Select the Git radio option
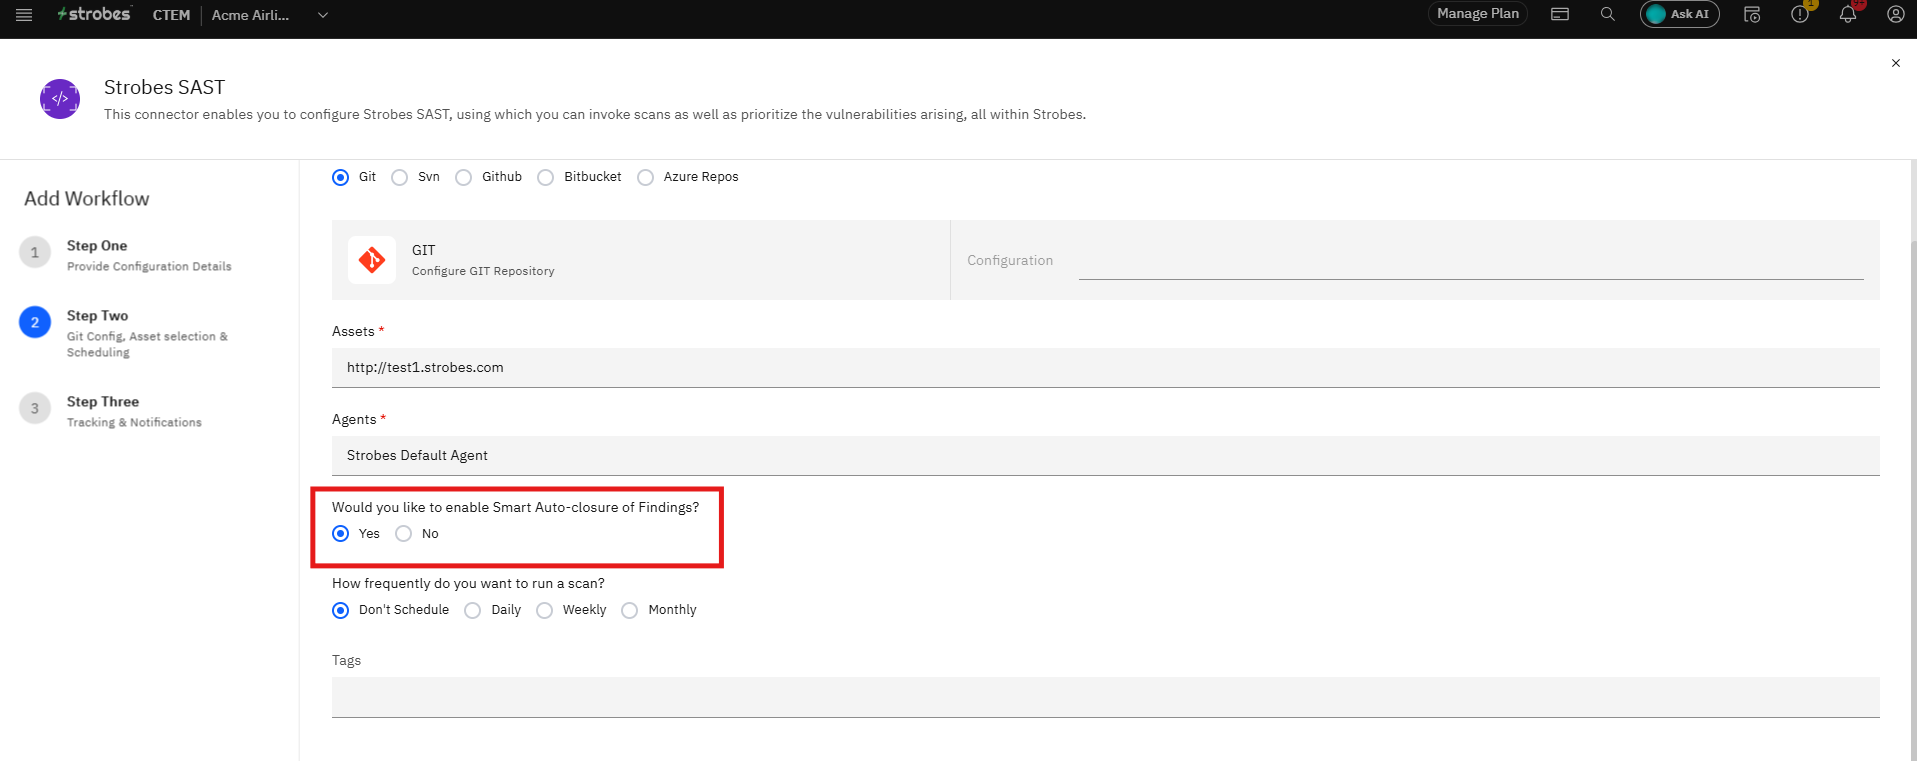 point(341,177)
